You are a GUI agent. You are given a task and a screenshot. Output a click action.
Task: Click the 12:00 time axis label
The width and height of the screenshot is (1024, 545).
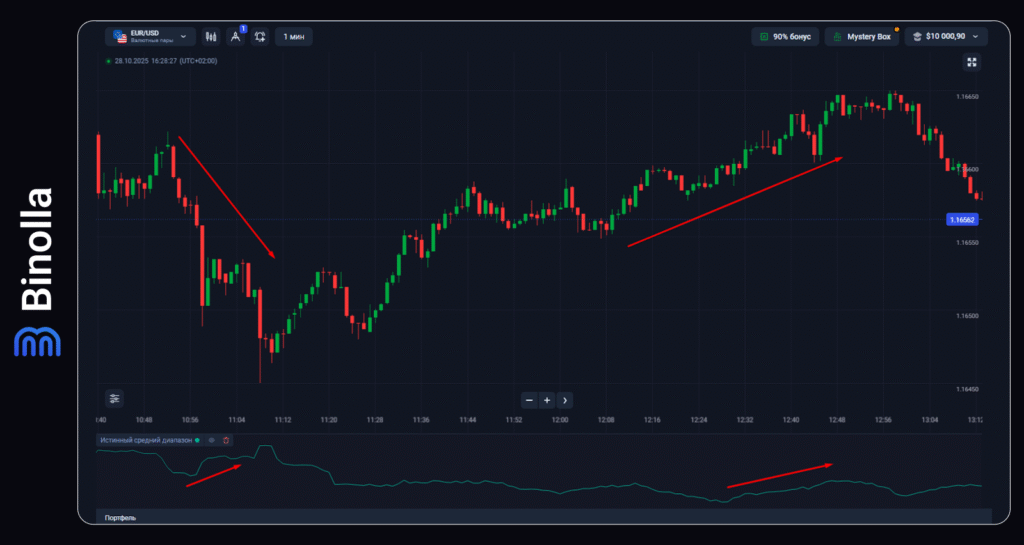click(560, 420)
